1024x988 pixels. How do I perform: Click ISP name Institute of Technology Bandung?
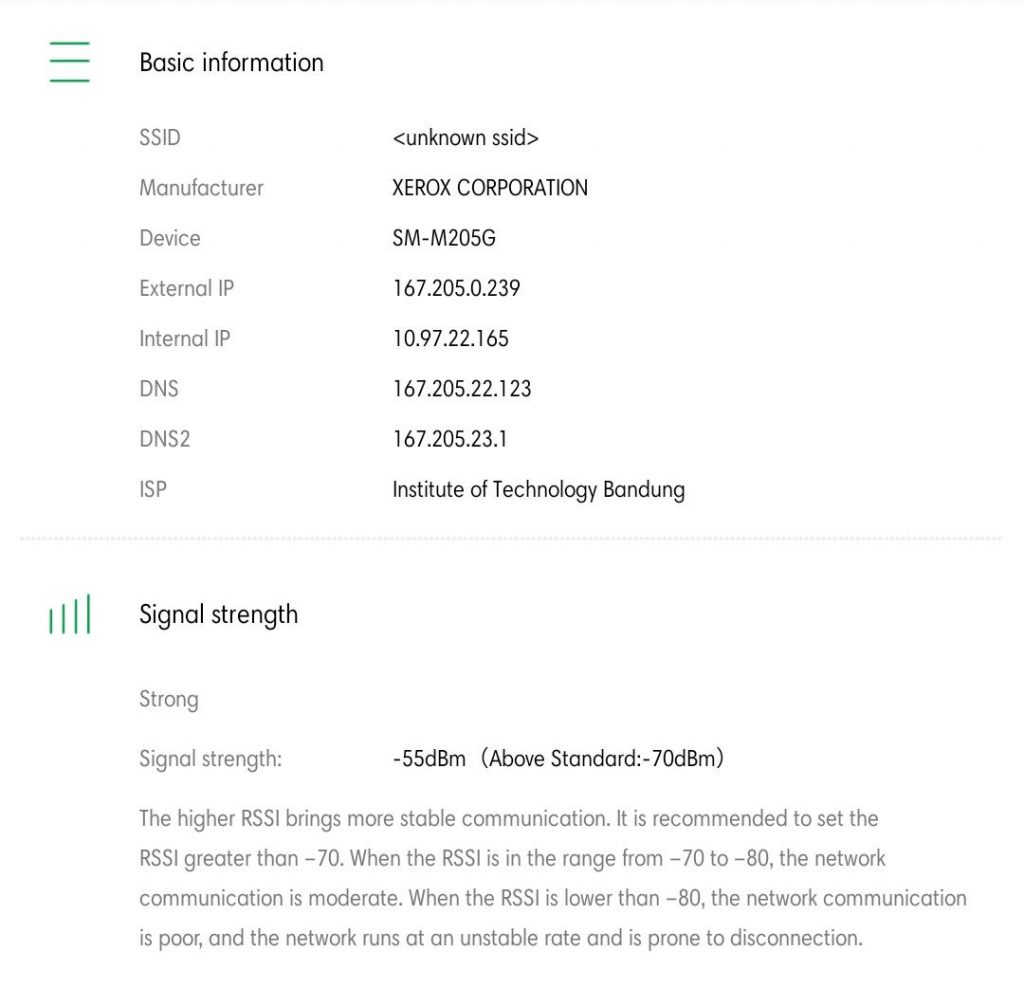538,490
